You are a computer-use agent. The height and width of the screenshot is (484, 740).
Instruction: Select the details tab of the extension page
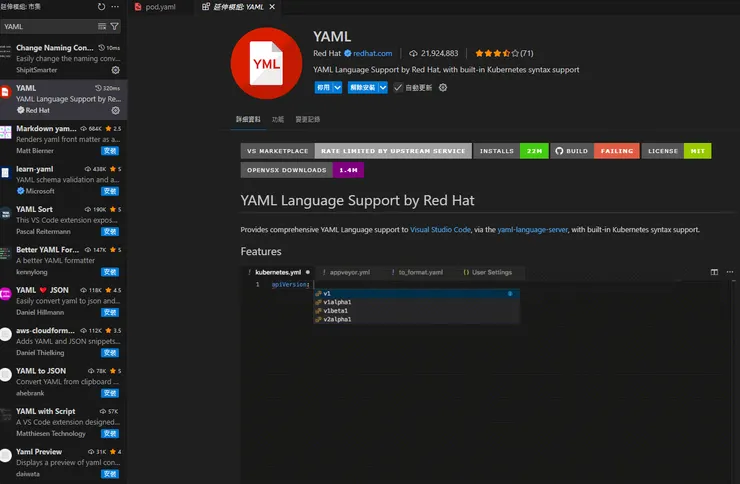coord(248,119)
